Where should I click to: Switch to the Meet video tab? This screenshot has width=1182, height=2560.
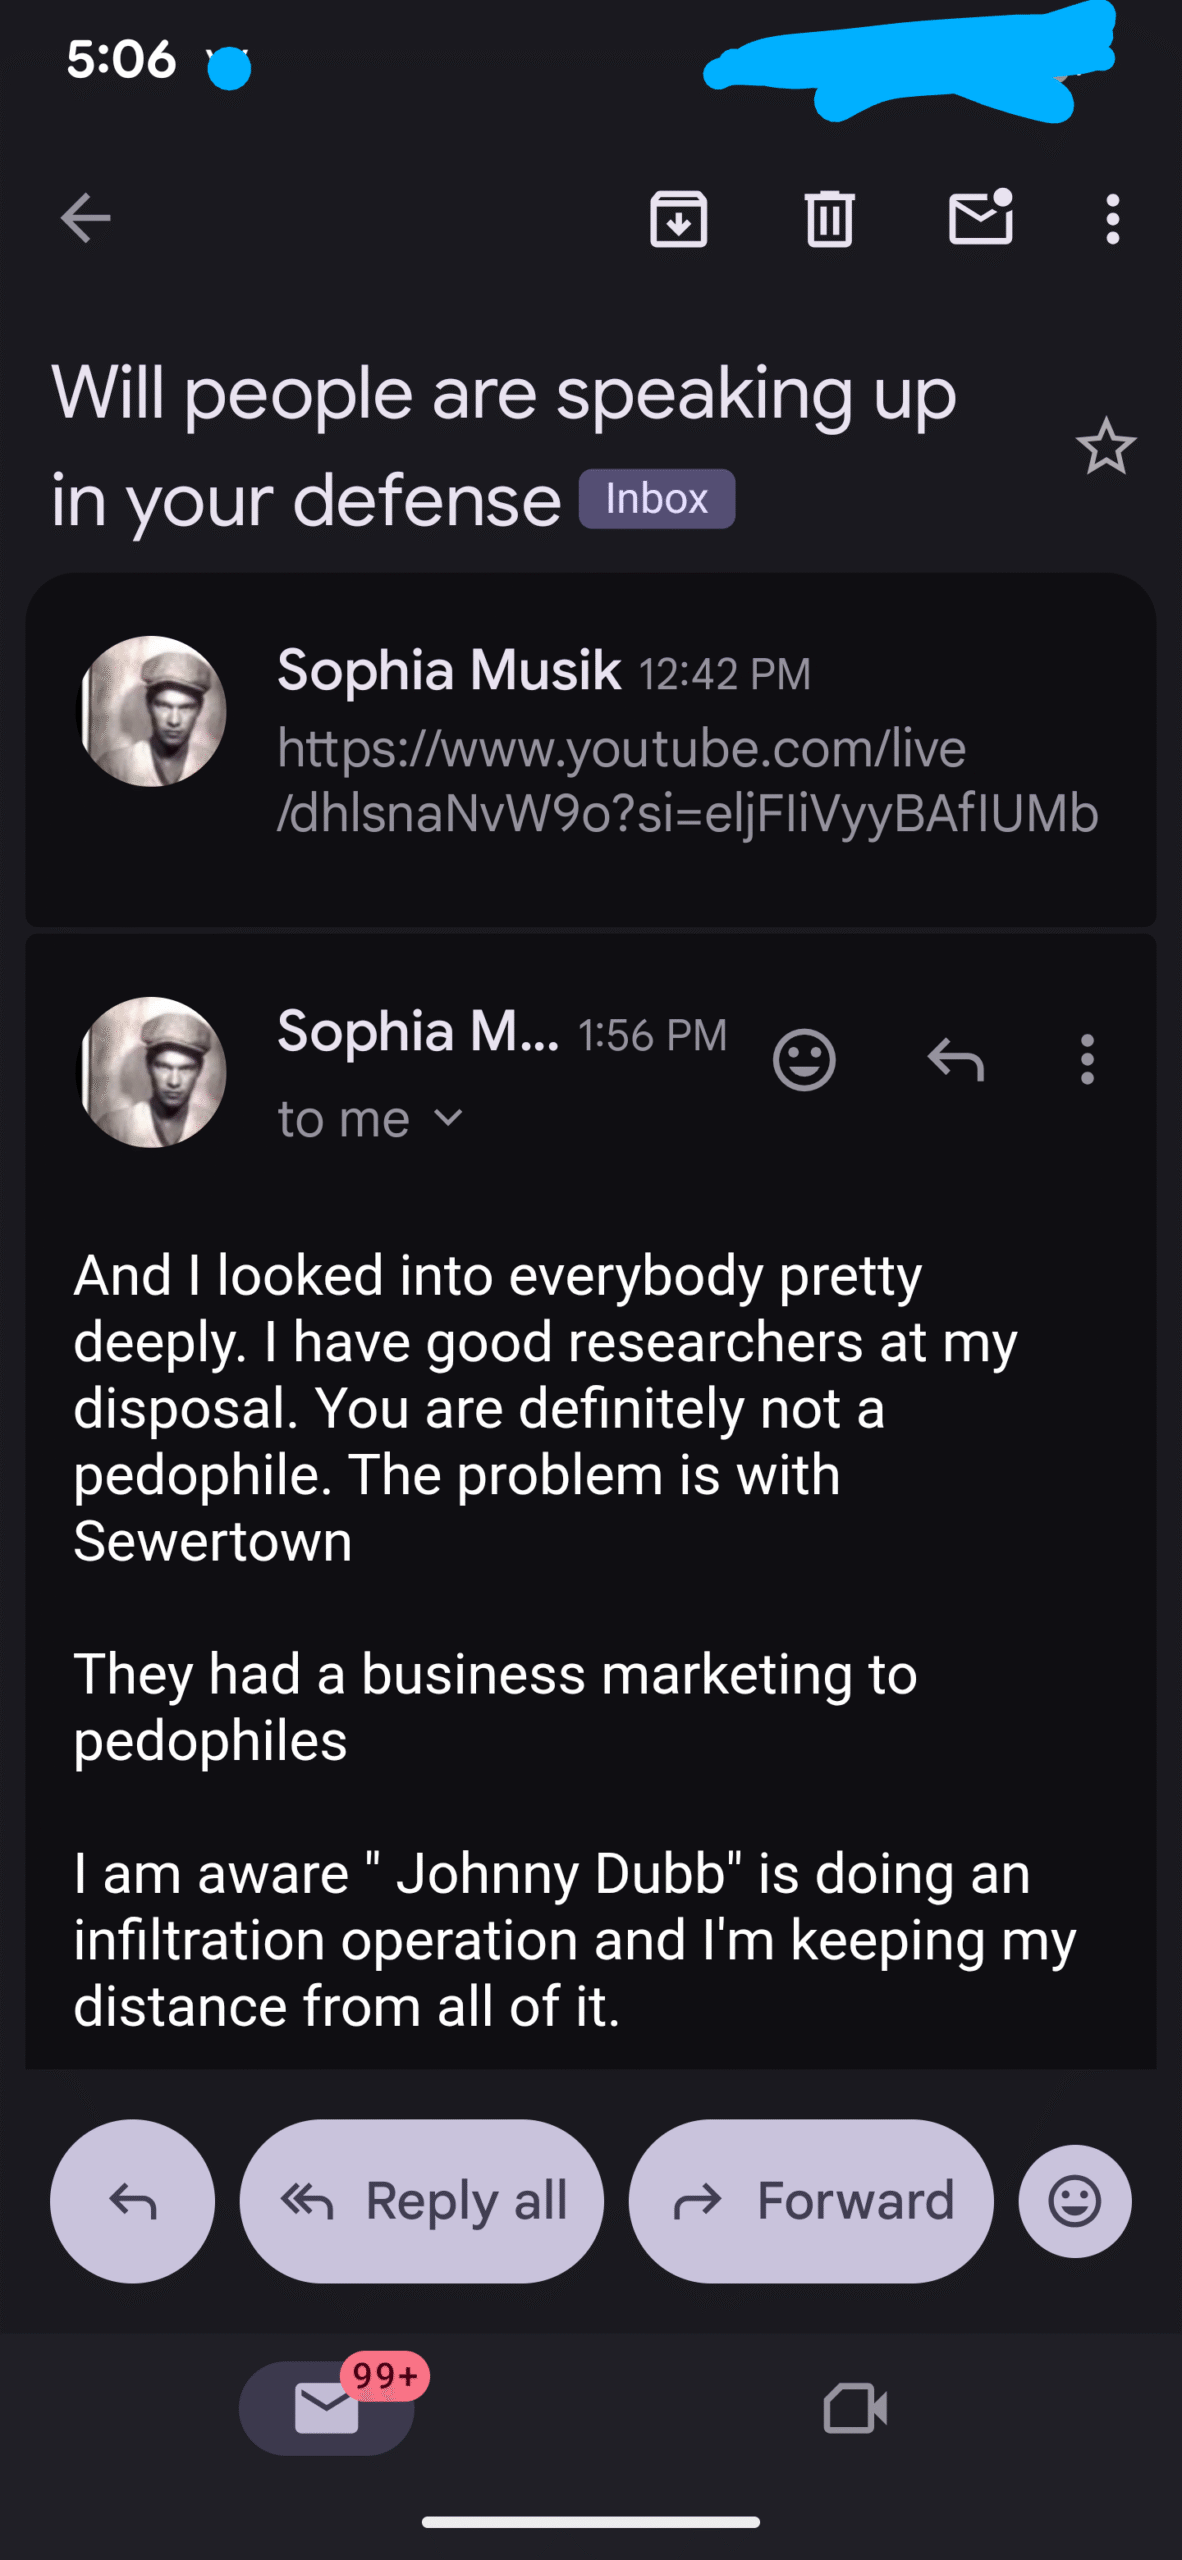coord(855,2408)
